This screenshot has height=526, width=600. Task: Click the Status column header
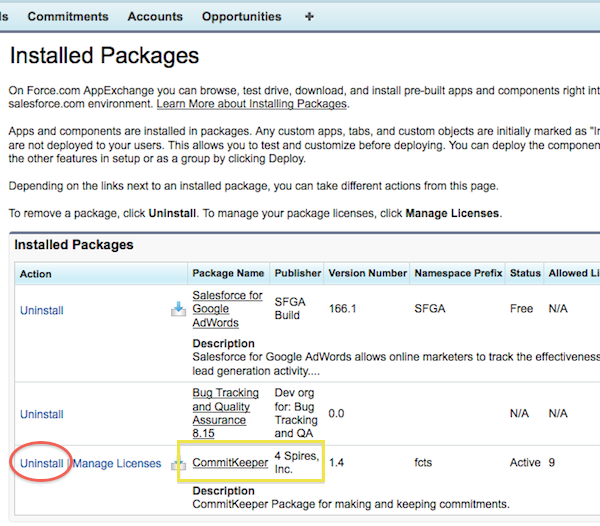click(525, 273)
